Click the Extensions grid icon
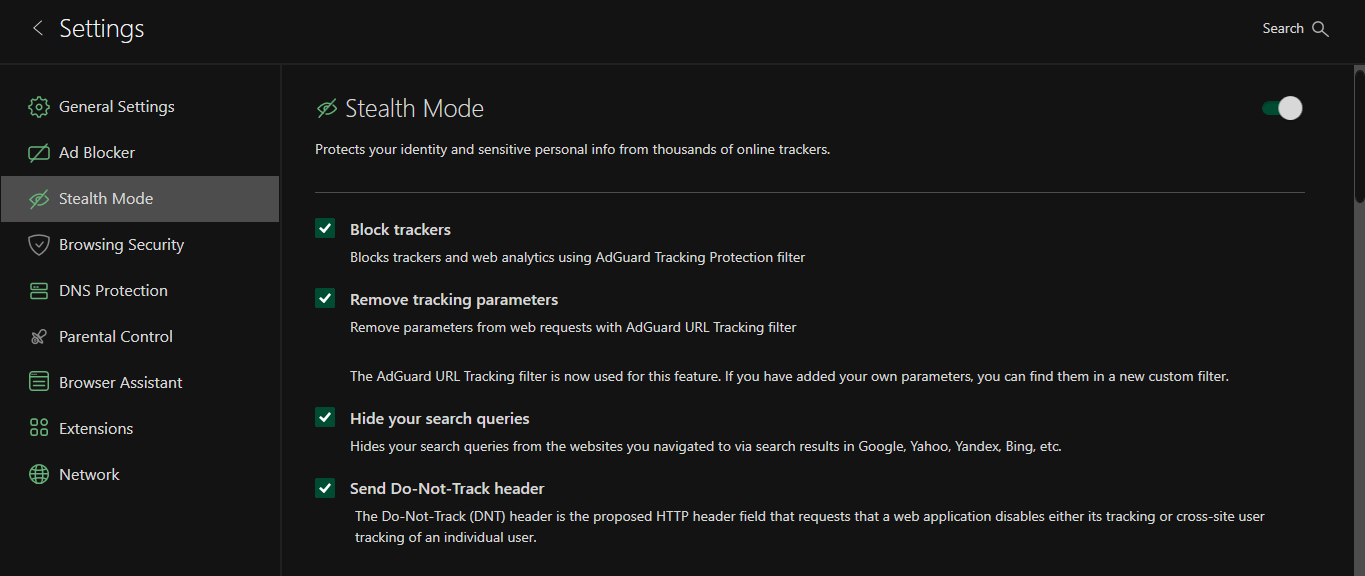Image resolution: width=1365 pixels, height=576 pixels. click(x=39, y=429)
